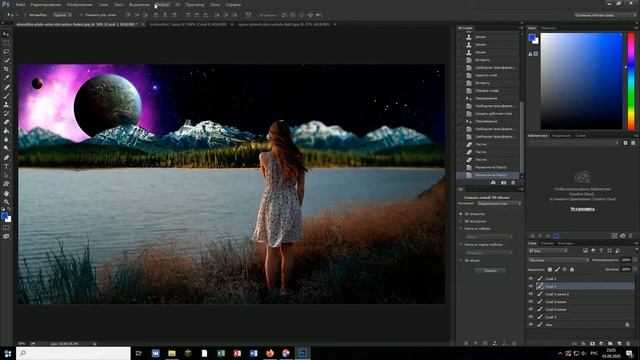Select the Clone Stamp tool
Image resolution: width=640 pixels, height=360 pixels.
(x=6, y=104)
